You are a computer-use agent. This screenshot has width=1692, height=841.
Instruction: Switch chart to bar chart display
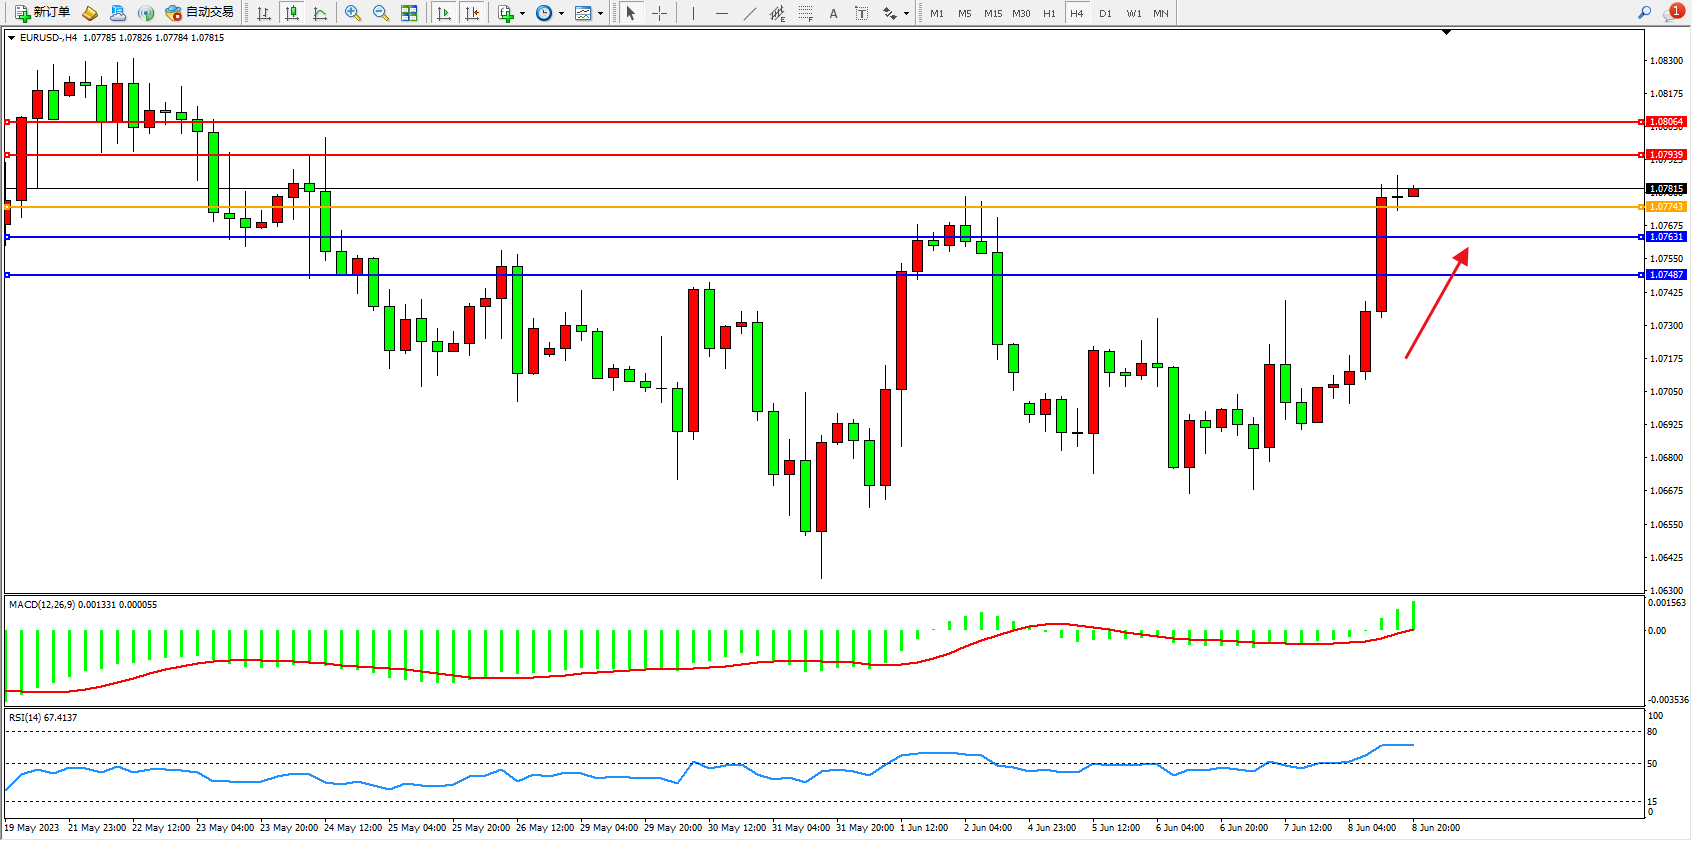[264, 13]
